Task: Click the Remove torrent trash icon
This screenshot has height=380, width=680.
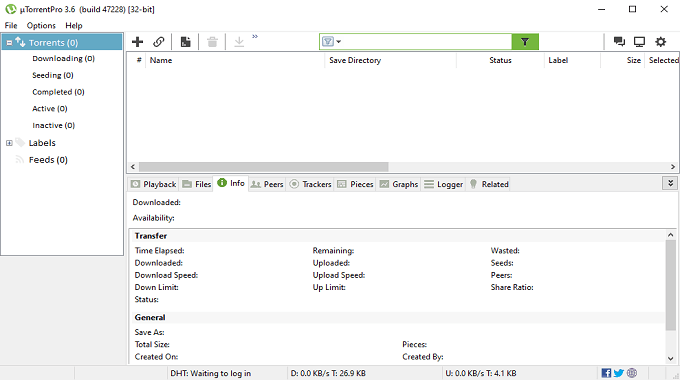Action: [212, 42]
